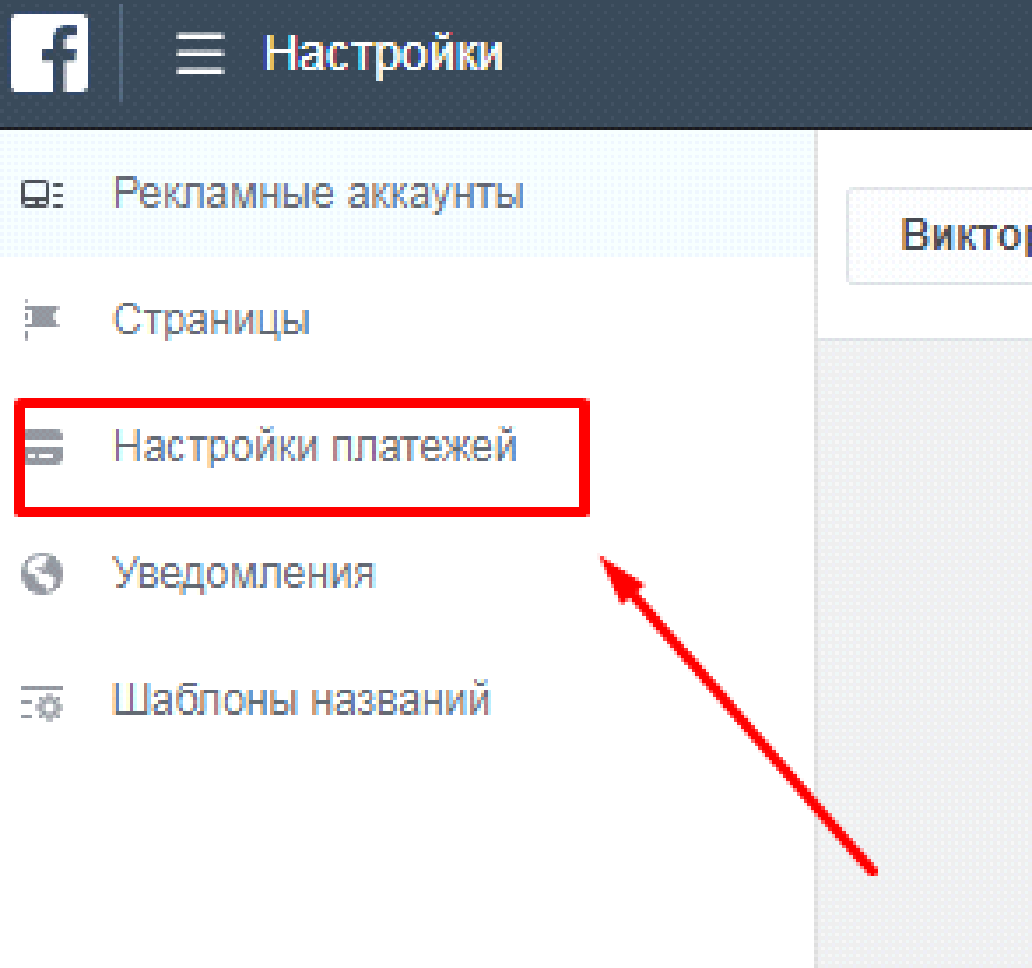This screenshot has height=968, width=1032.
Task: Go to Страницы in the sidebar
Action: click(211, 320)
